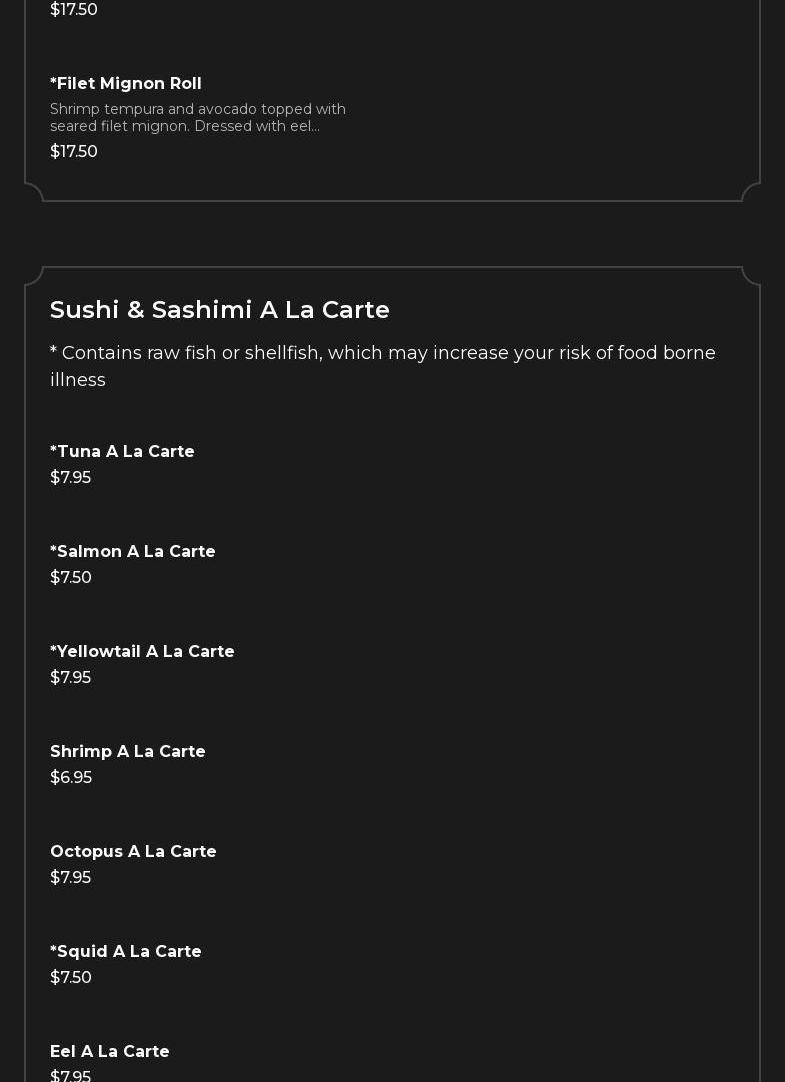Click the $17.50 price under Filet Mignon Roll

[x=74, y=152]
